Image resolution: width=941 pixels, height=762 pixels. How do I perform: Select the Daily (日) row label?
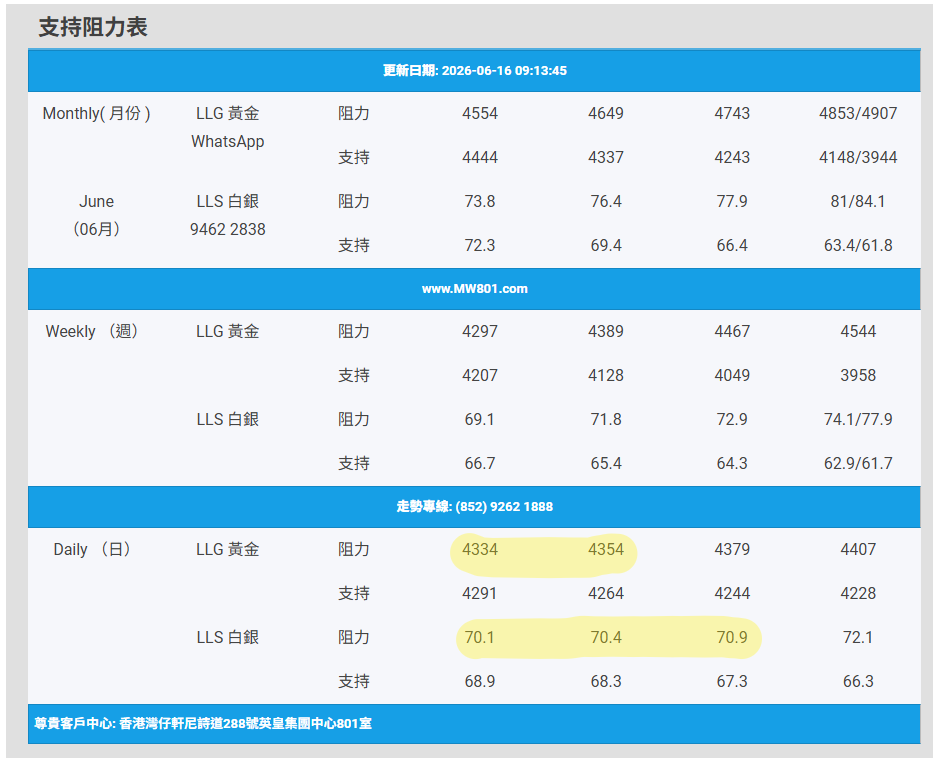coord(93,549)
